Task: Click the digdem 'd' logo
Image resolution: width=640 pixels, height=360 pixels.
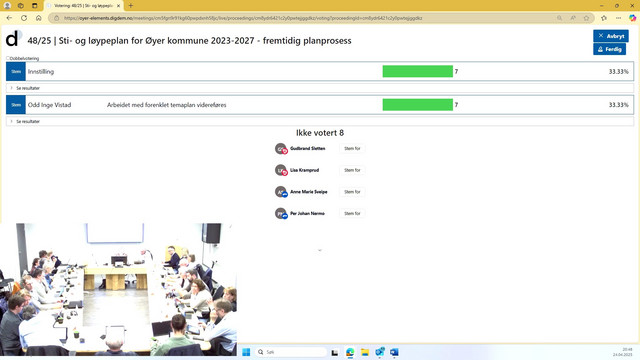Action: [13, 38]
